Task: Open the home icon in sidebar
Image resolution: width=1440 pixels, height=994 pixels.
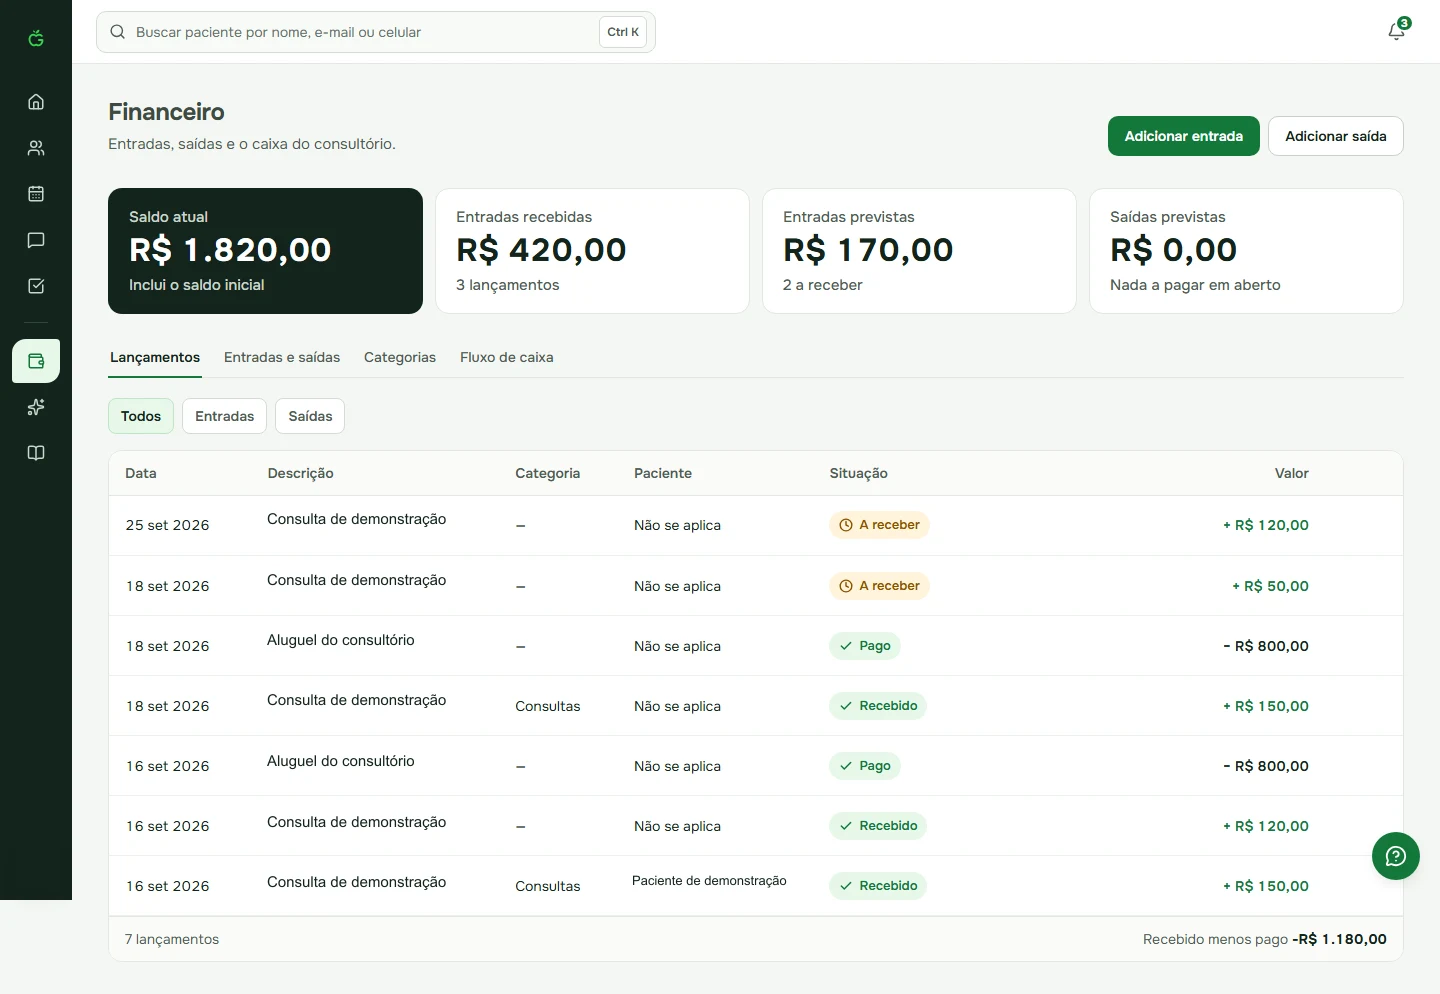Action: click(36, 102)
